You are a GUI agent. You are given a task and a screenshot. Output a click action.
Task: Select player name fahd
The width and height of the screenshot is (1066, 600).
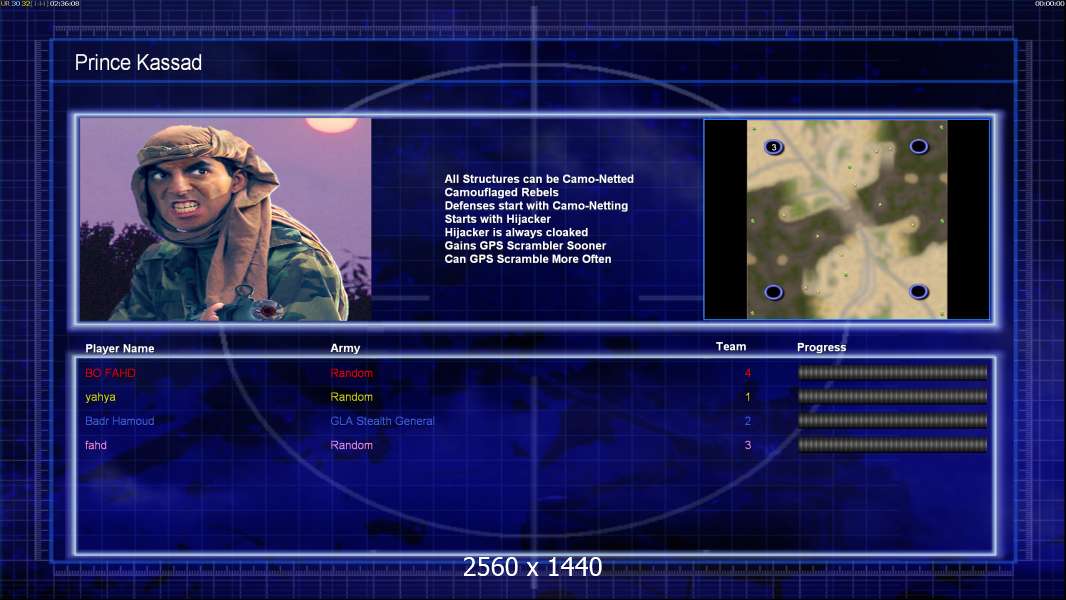click(96, 445)
